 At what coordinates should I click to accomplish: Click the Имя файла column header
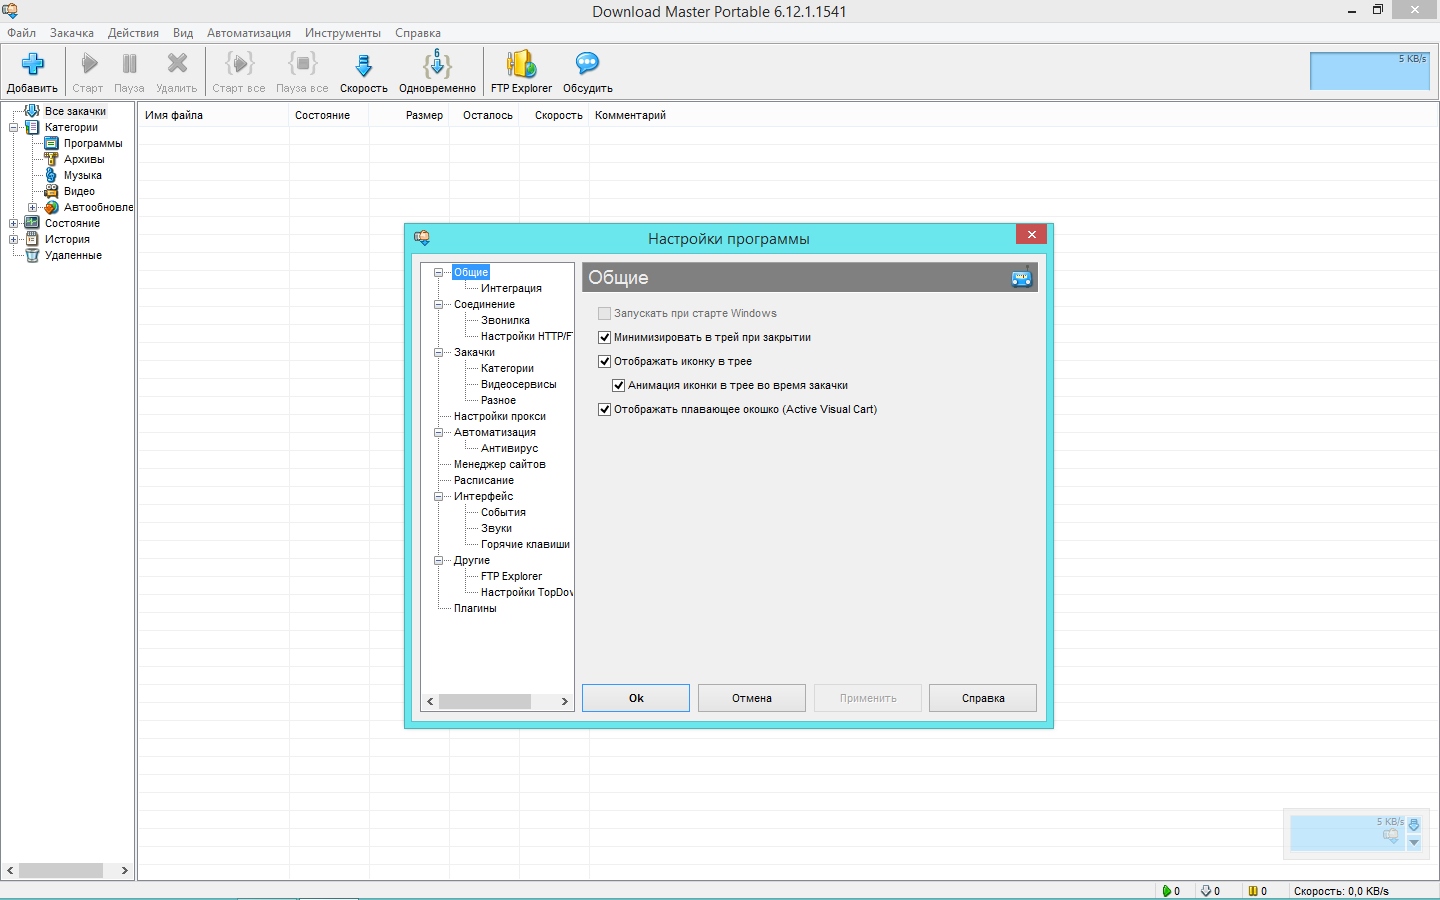coord(214,115)
